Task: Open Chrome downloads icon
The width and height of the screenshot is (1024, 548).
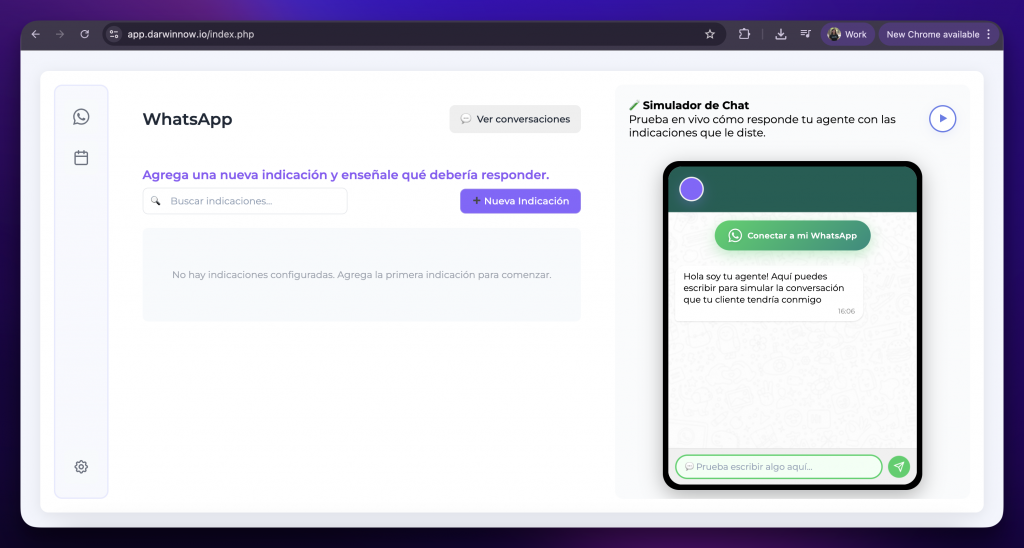Action: (780, 34)
